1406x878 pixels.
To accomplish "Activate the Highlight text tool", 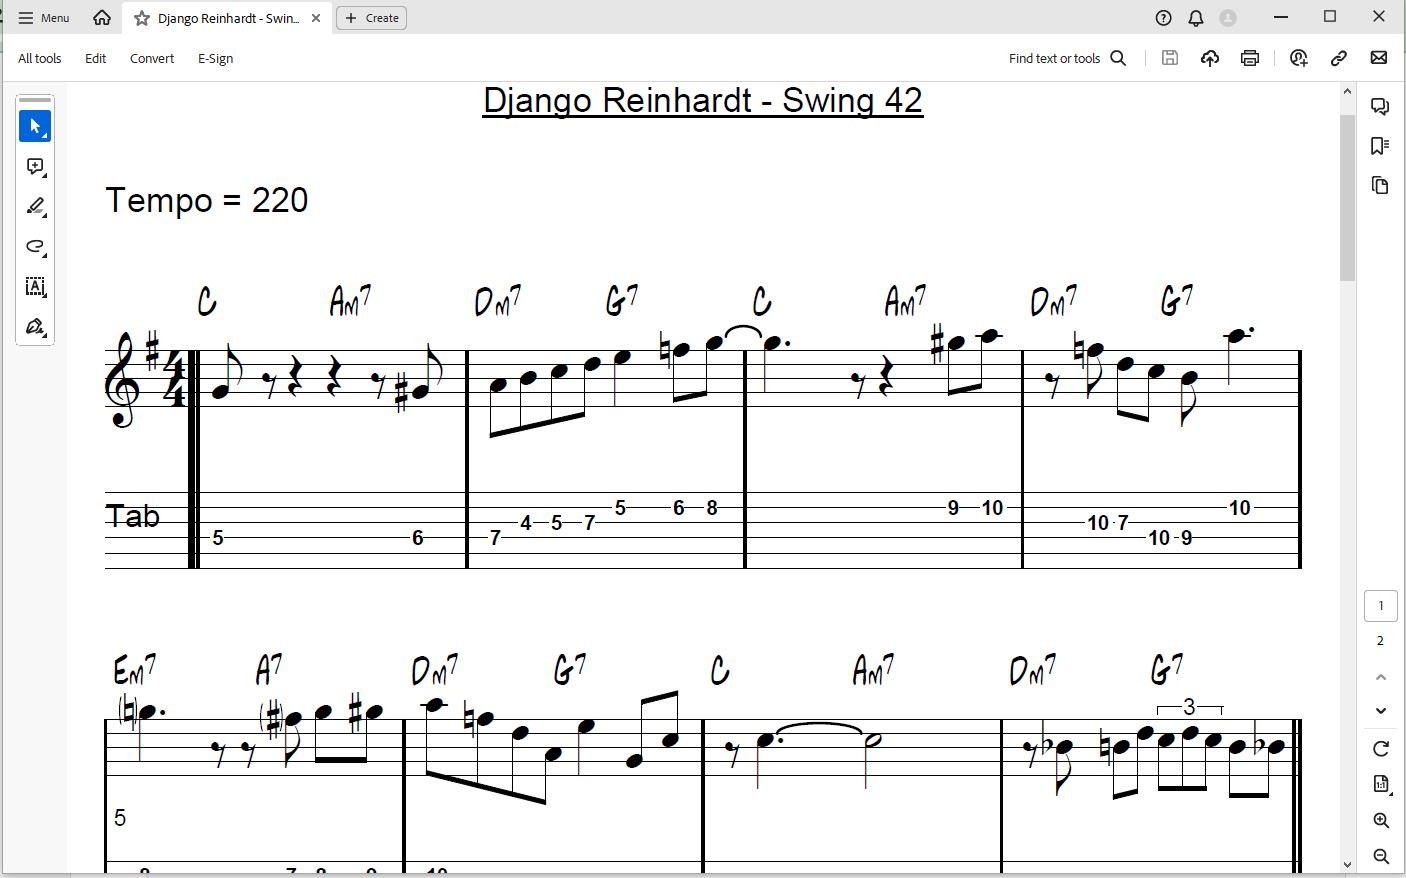I will [35, 206].
